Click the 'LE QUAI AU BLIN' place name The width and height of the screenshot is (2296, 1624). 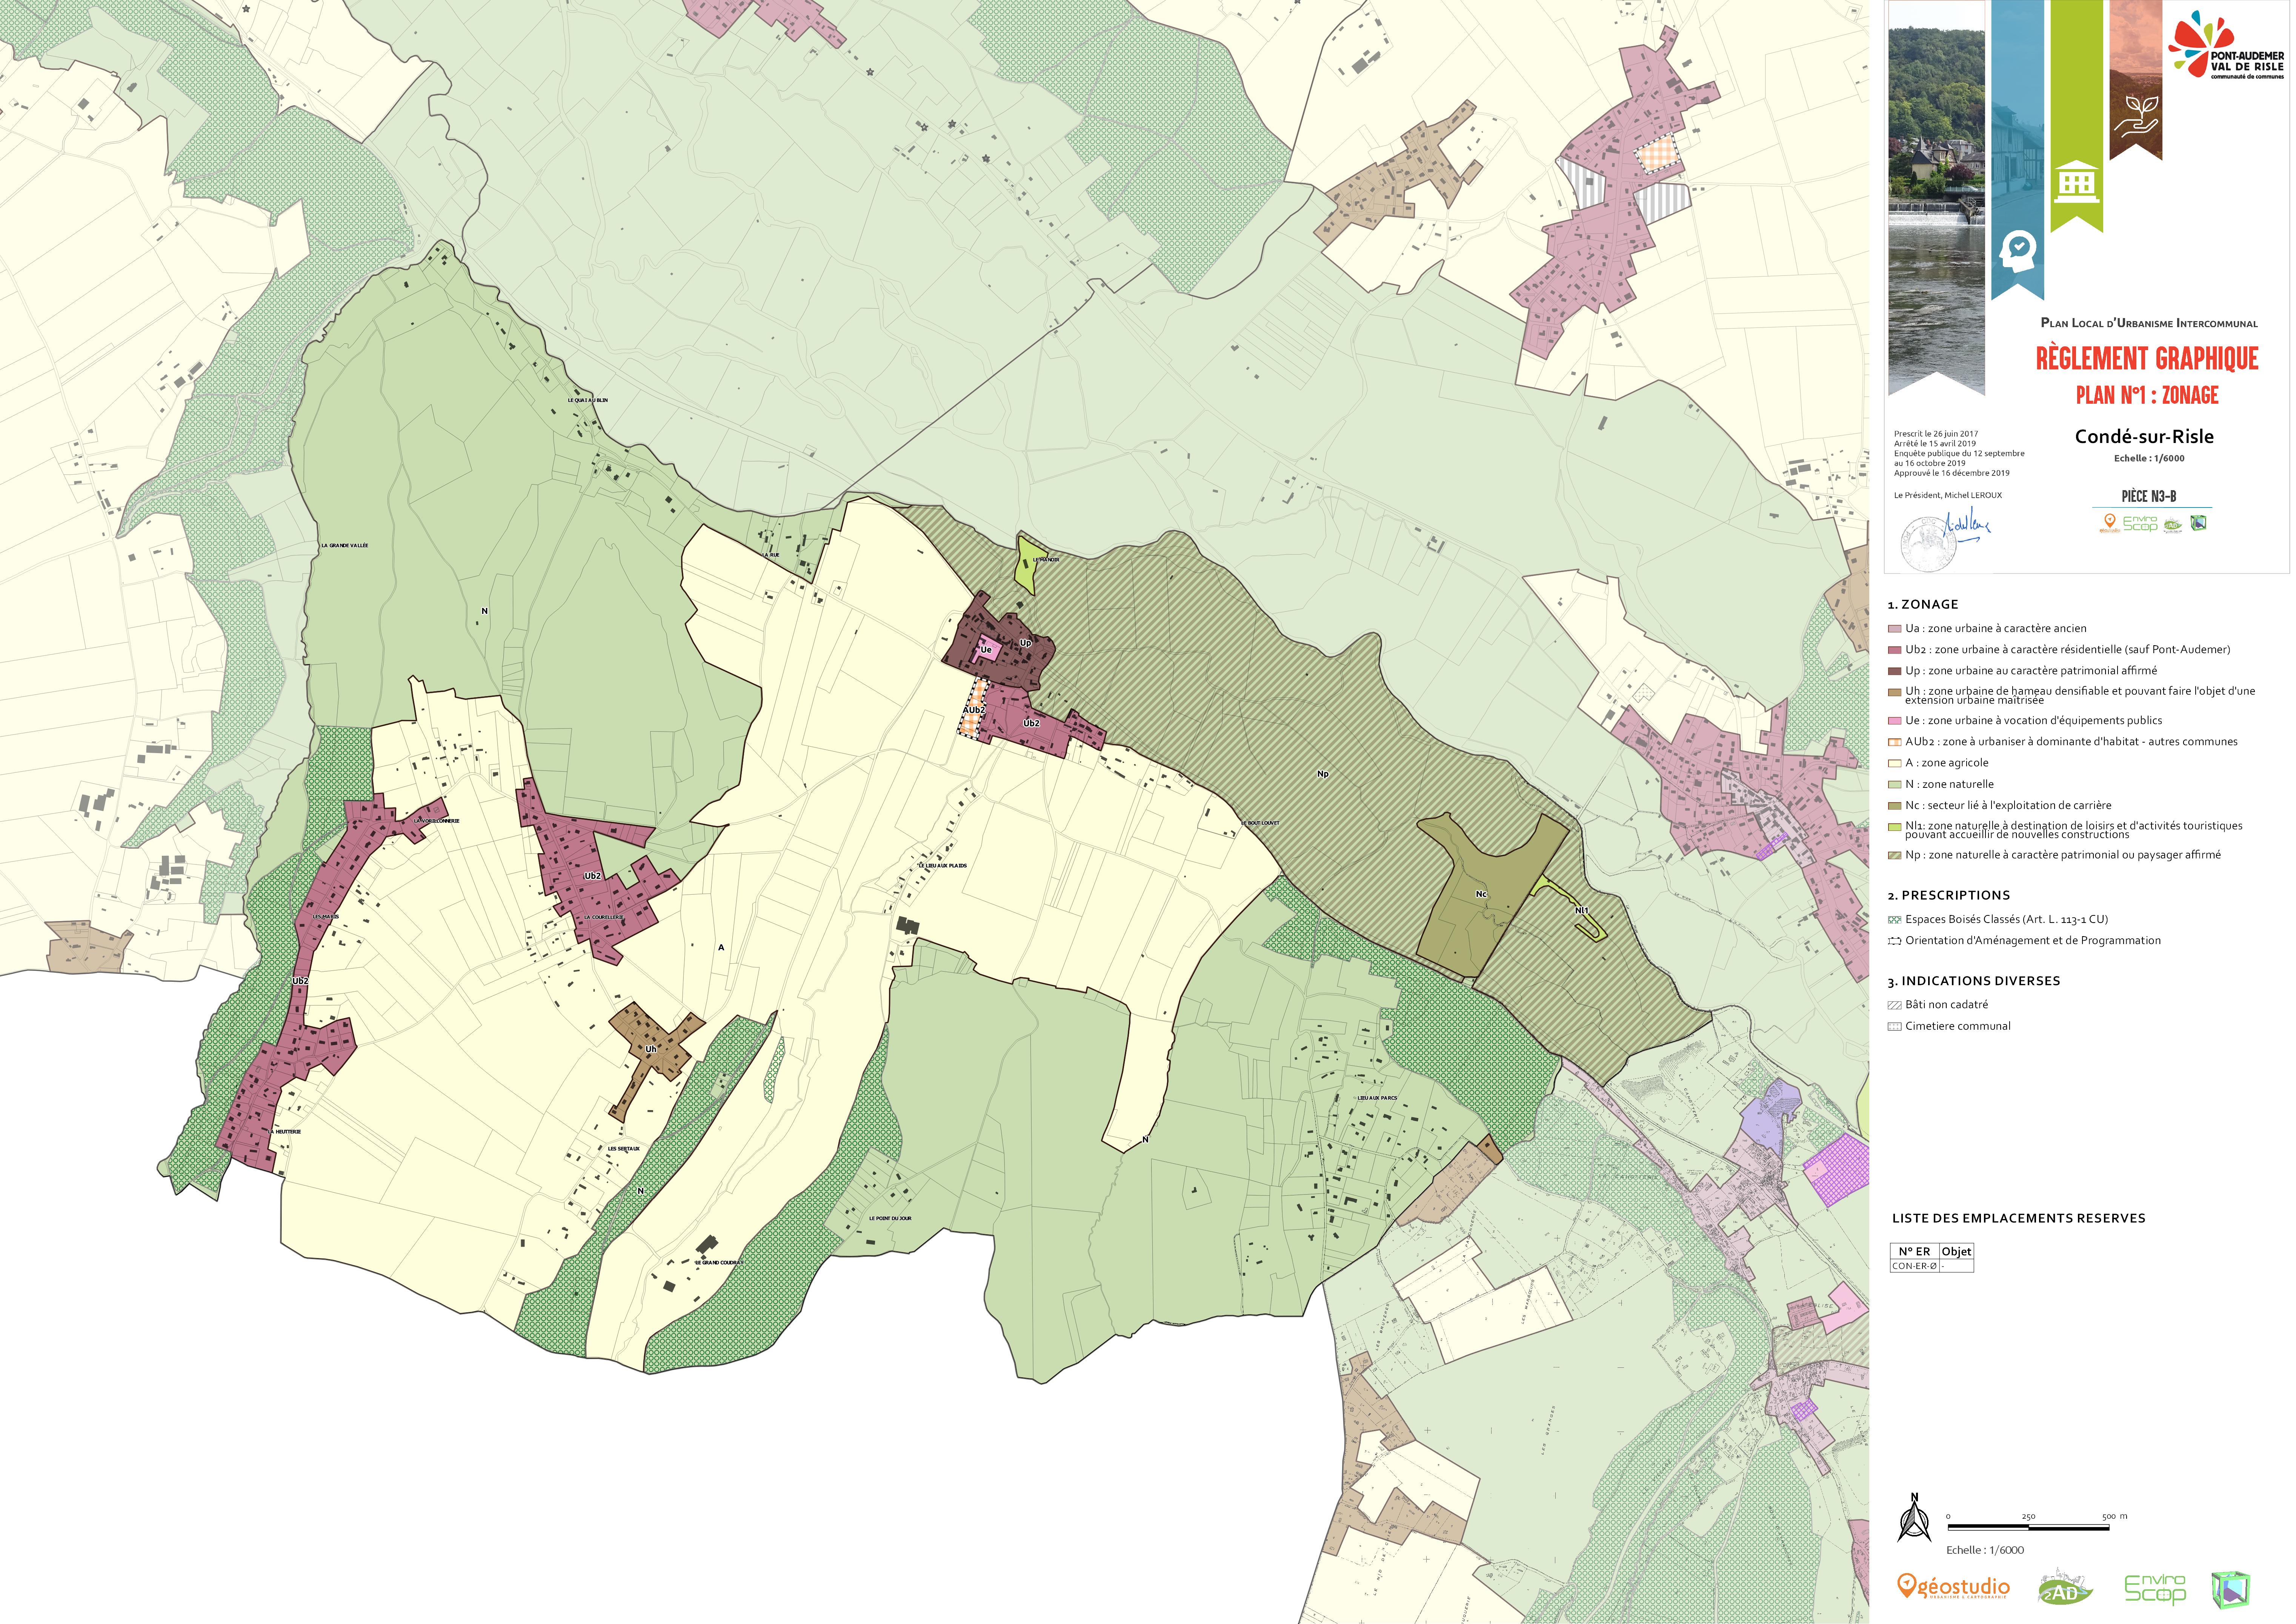(587, 400)
